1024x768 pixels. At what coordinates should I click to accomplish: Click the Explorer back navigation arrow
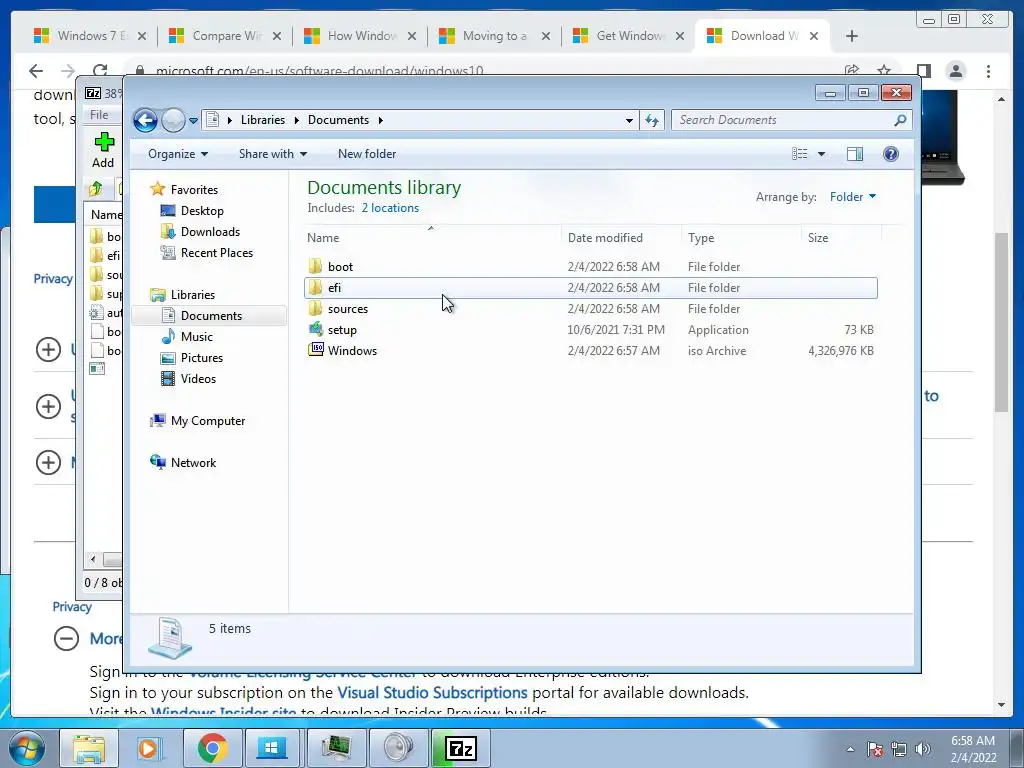(145, 120)
